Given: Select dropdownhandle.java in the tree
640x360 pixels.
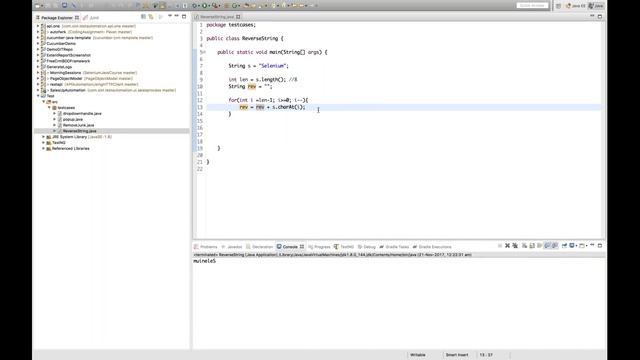Looking at the screenshot, I should click(x=82, y=113).
